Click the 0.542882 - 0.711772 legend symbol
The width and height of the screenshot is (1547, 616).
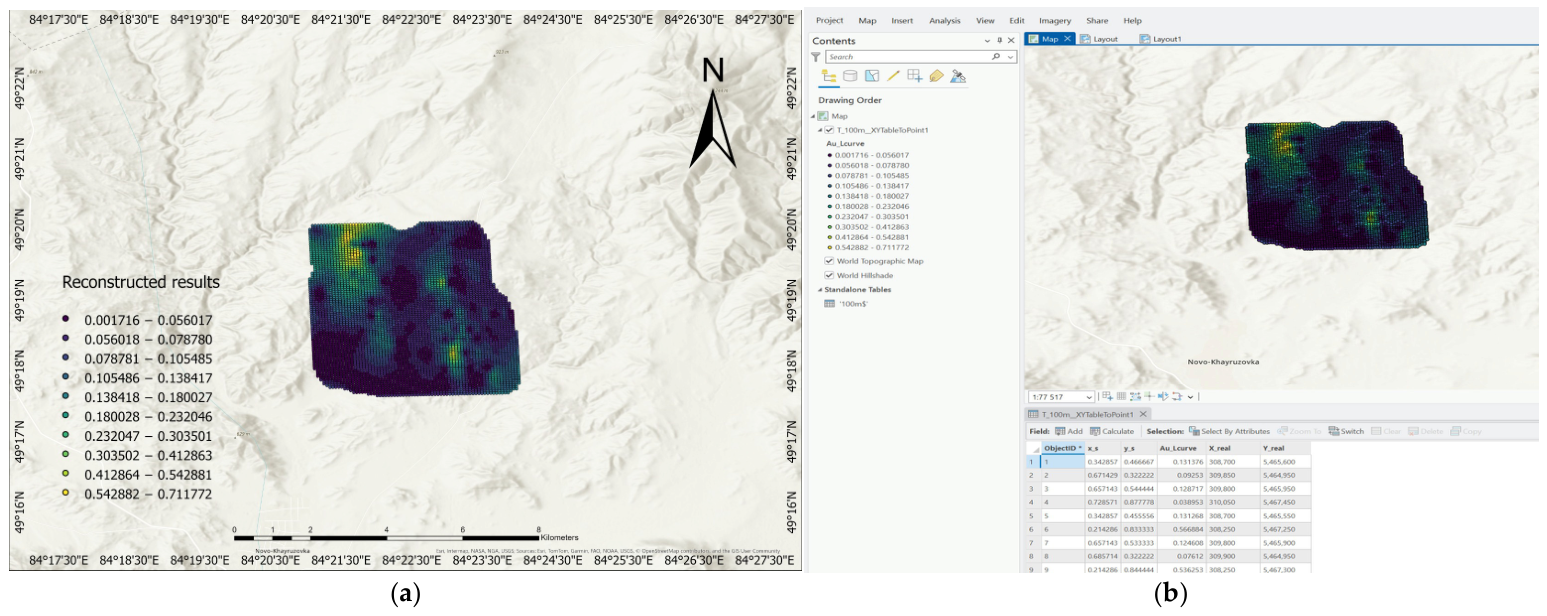(830, 246)
